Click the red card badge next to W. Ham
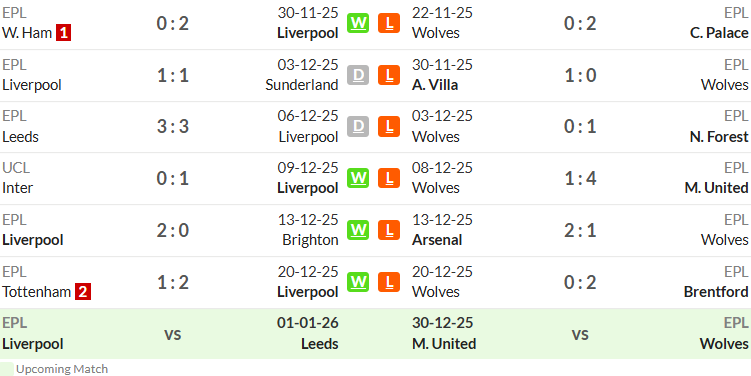Viewport: 751px width, 376px height. 63,33
